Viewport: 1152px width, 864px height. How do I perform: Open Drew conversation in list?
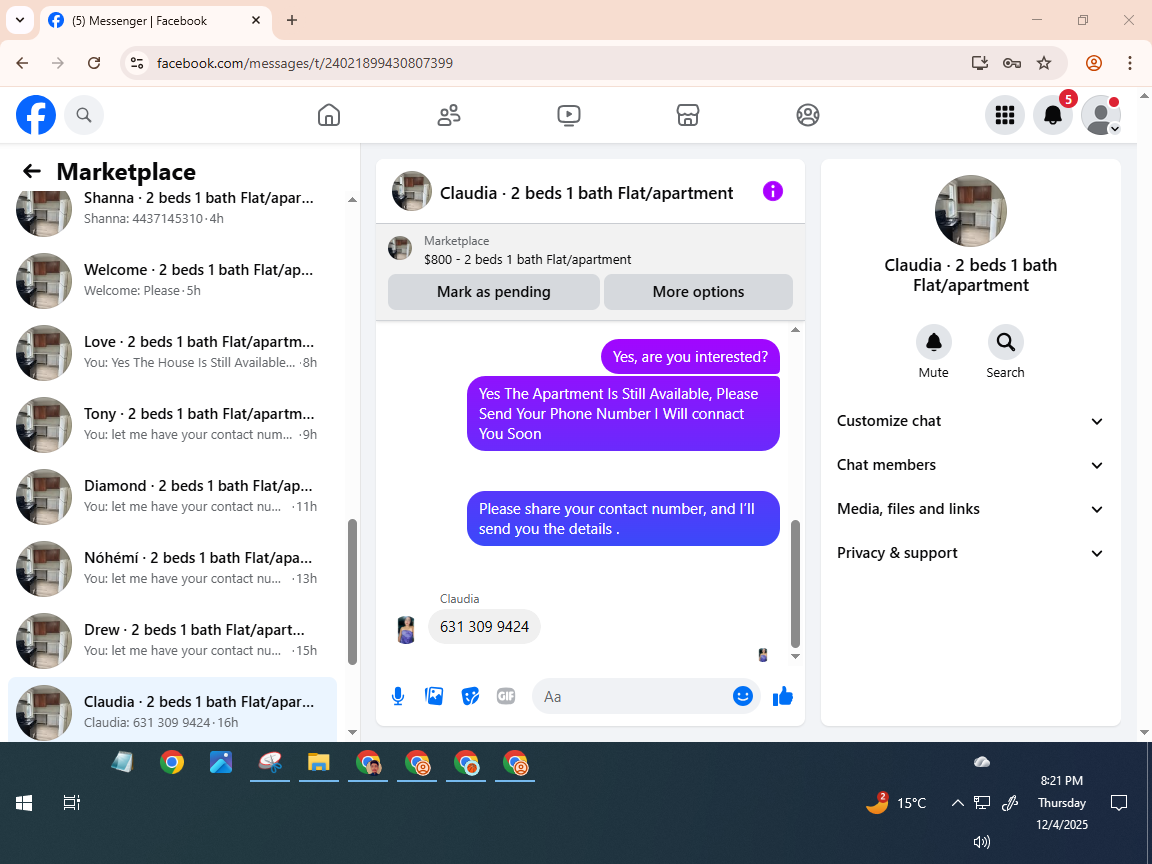click(x=173, y=641)
